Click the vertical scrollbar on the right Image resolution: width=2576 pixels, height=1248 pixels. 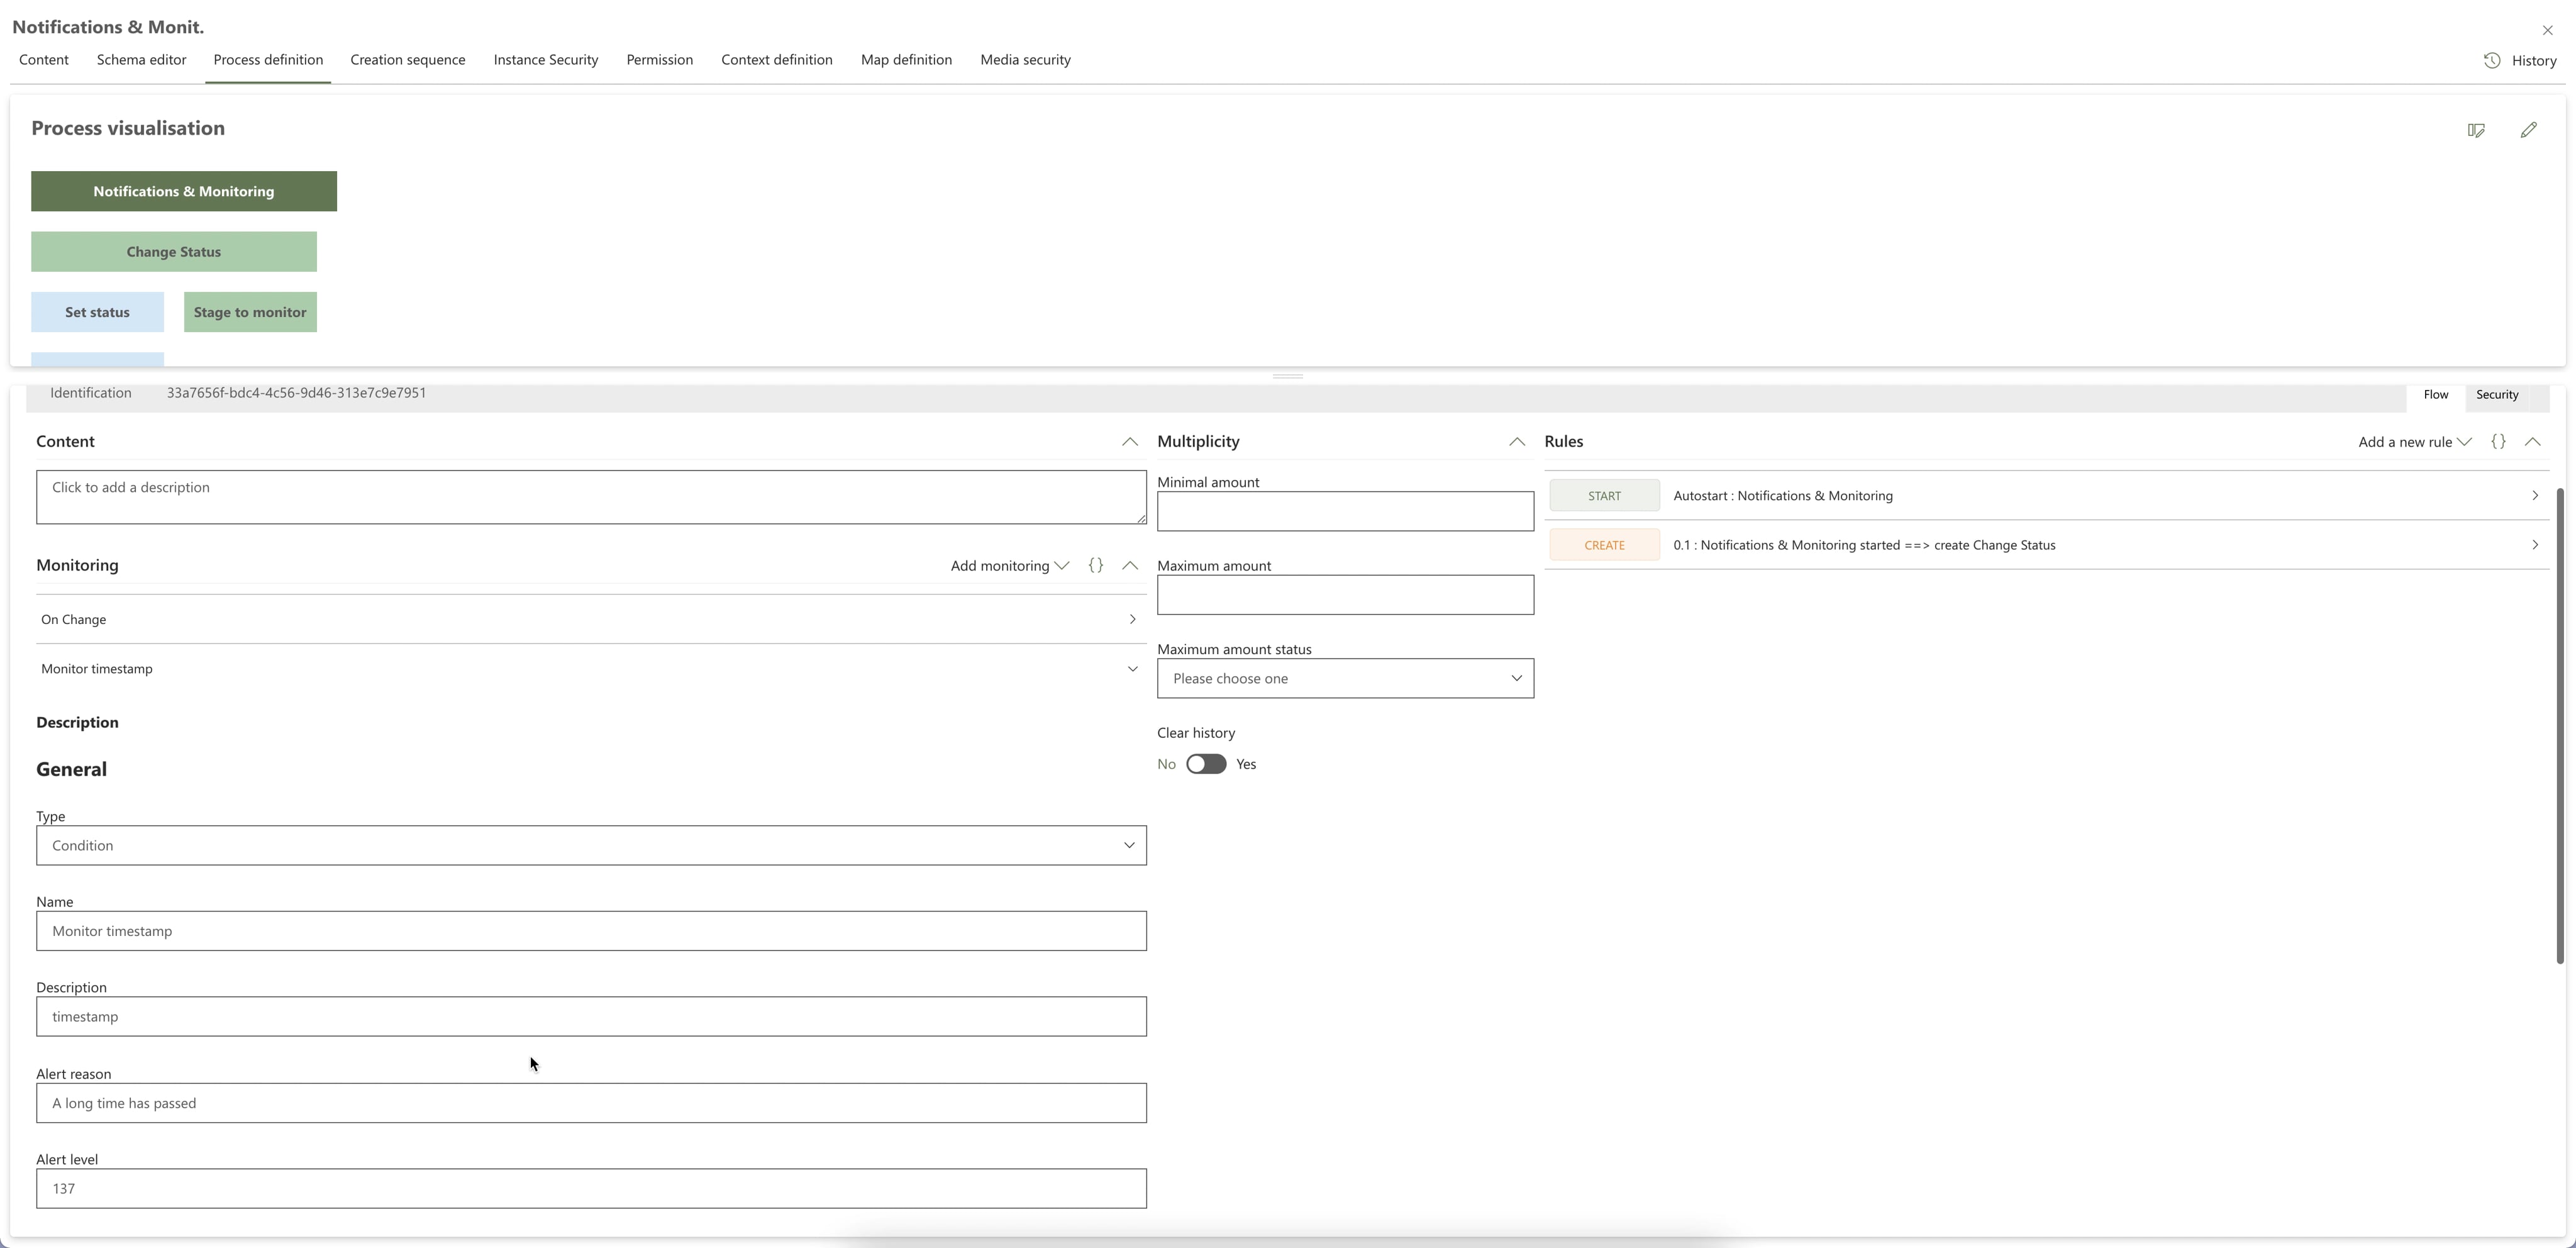(x=2560, y=726)
